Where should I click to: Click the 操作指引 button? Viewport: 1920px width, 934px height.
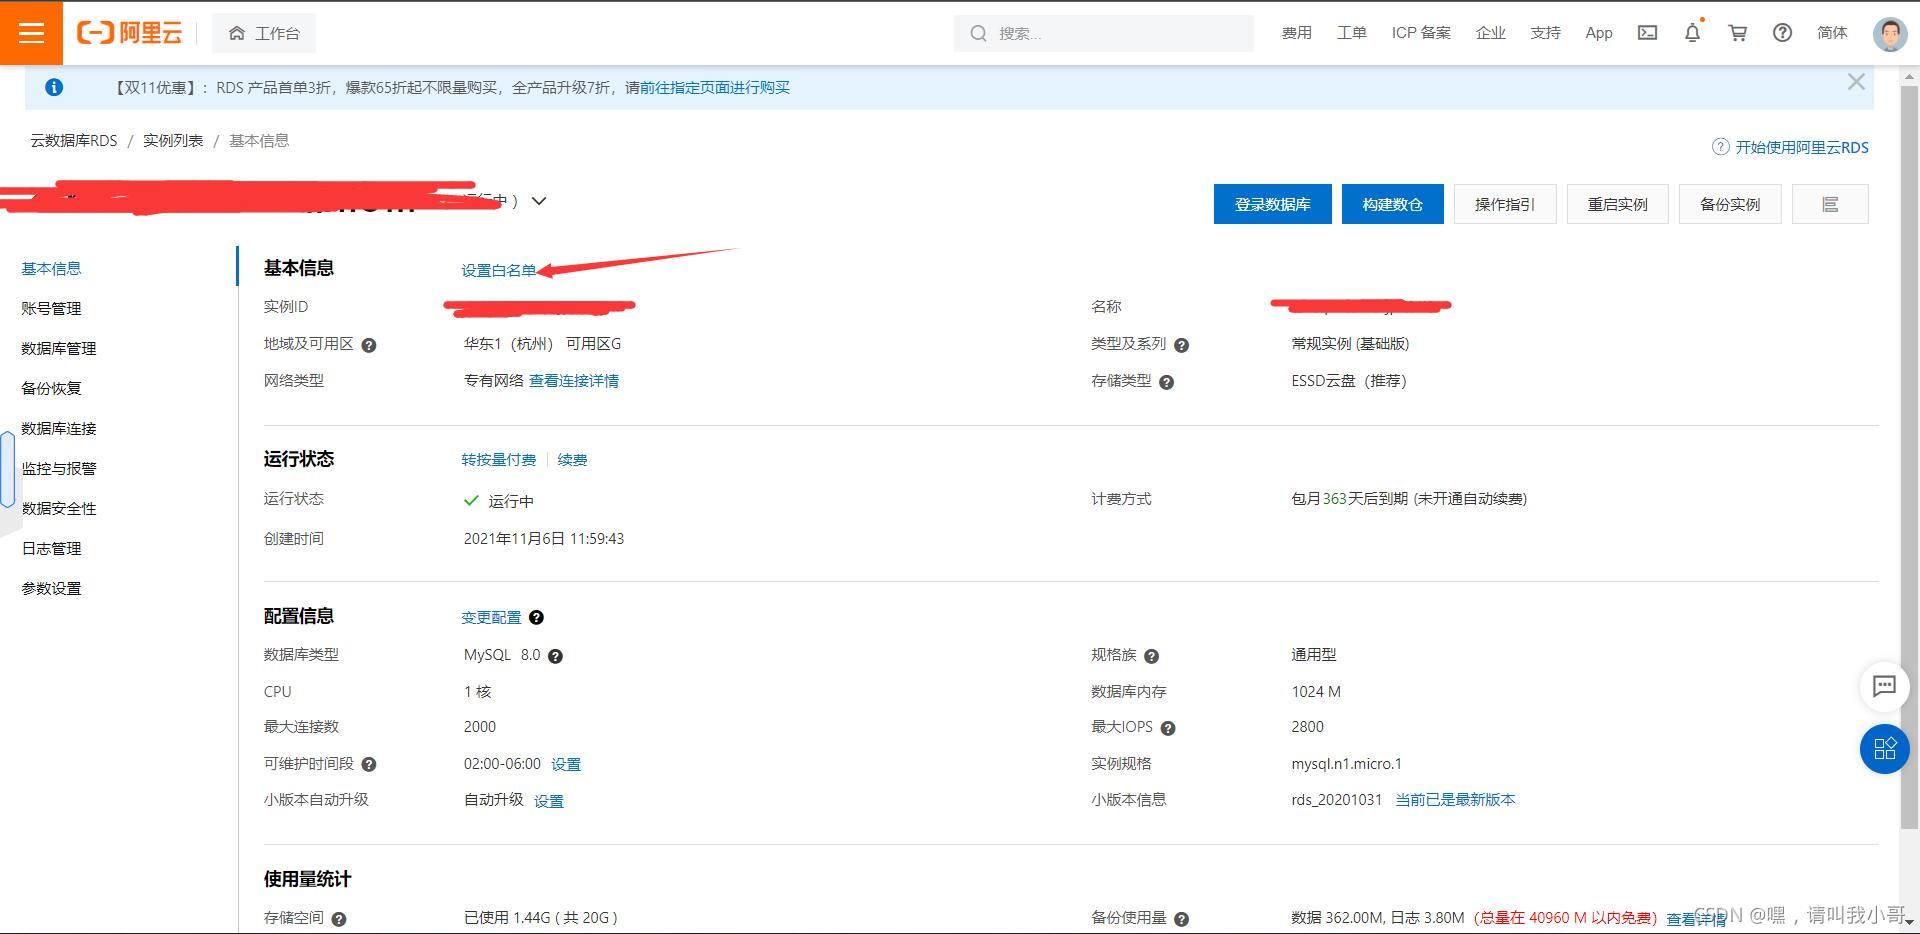(x=1504, y=204)
